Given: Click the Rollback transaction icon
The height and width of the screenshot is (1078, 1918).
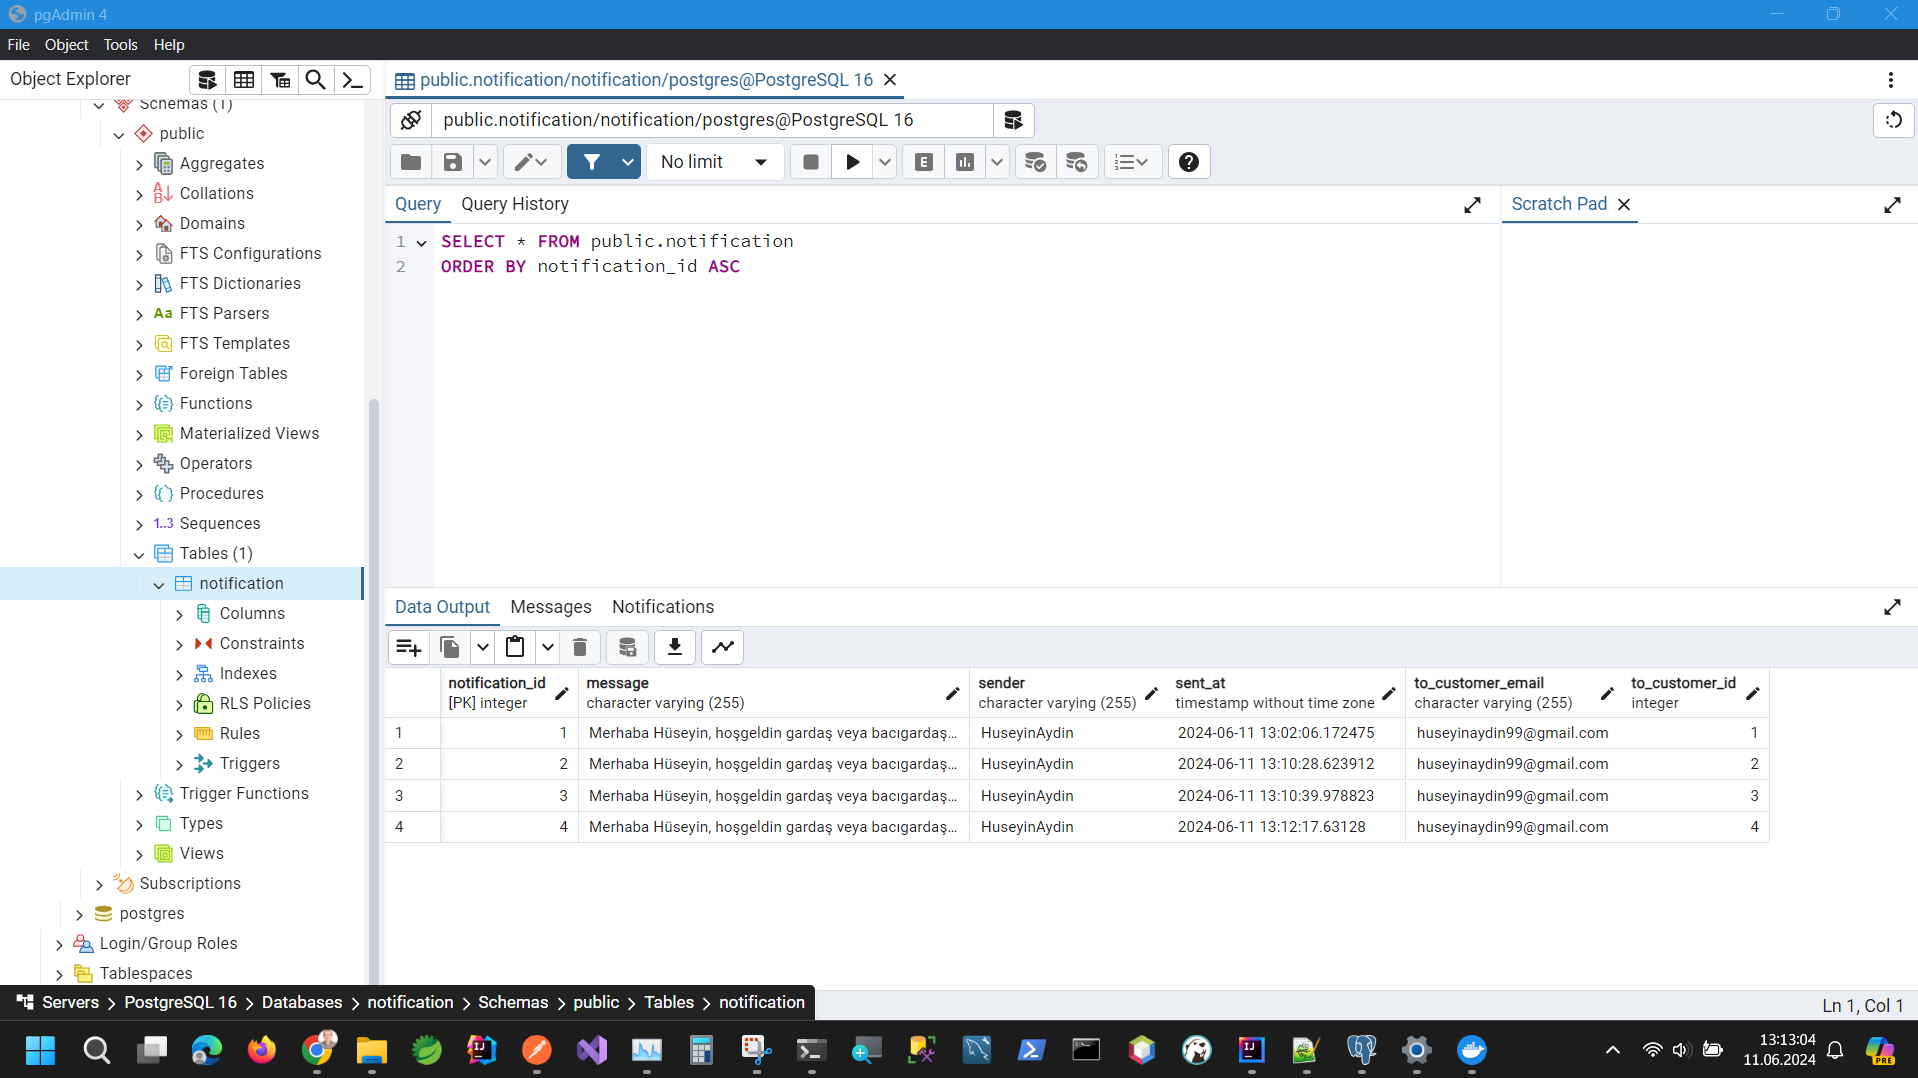Looking at the screenshot, I should 1077,162.
